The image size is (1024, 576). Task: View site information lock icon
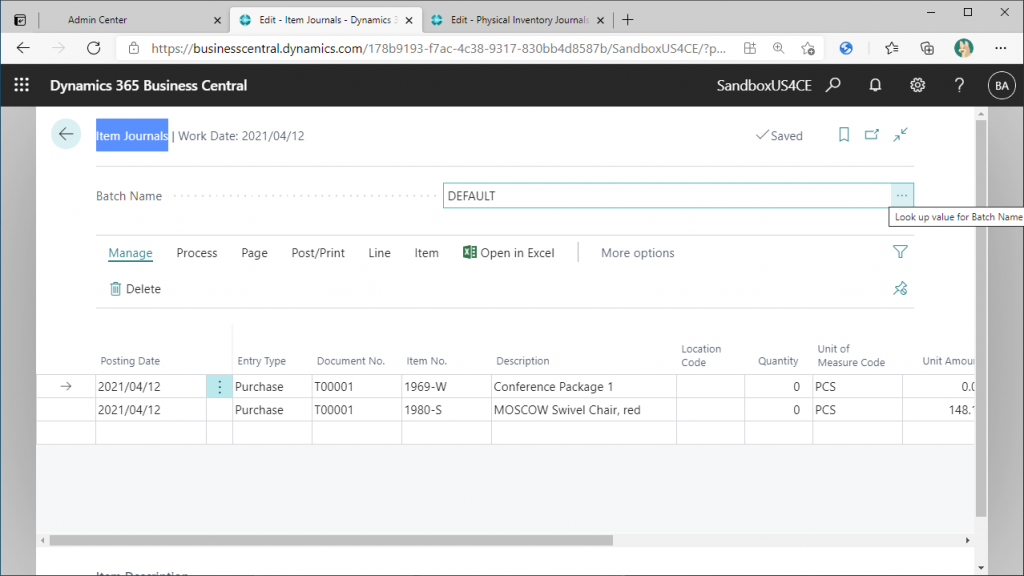coord(134,48)
